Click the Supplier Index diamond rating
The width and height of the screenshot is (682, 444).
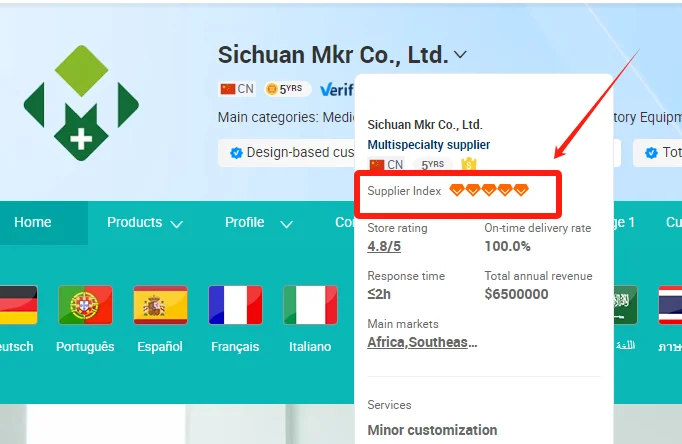click(488, 190)
